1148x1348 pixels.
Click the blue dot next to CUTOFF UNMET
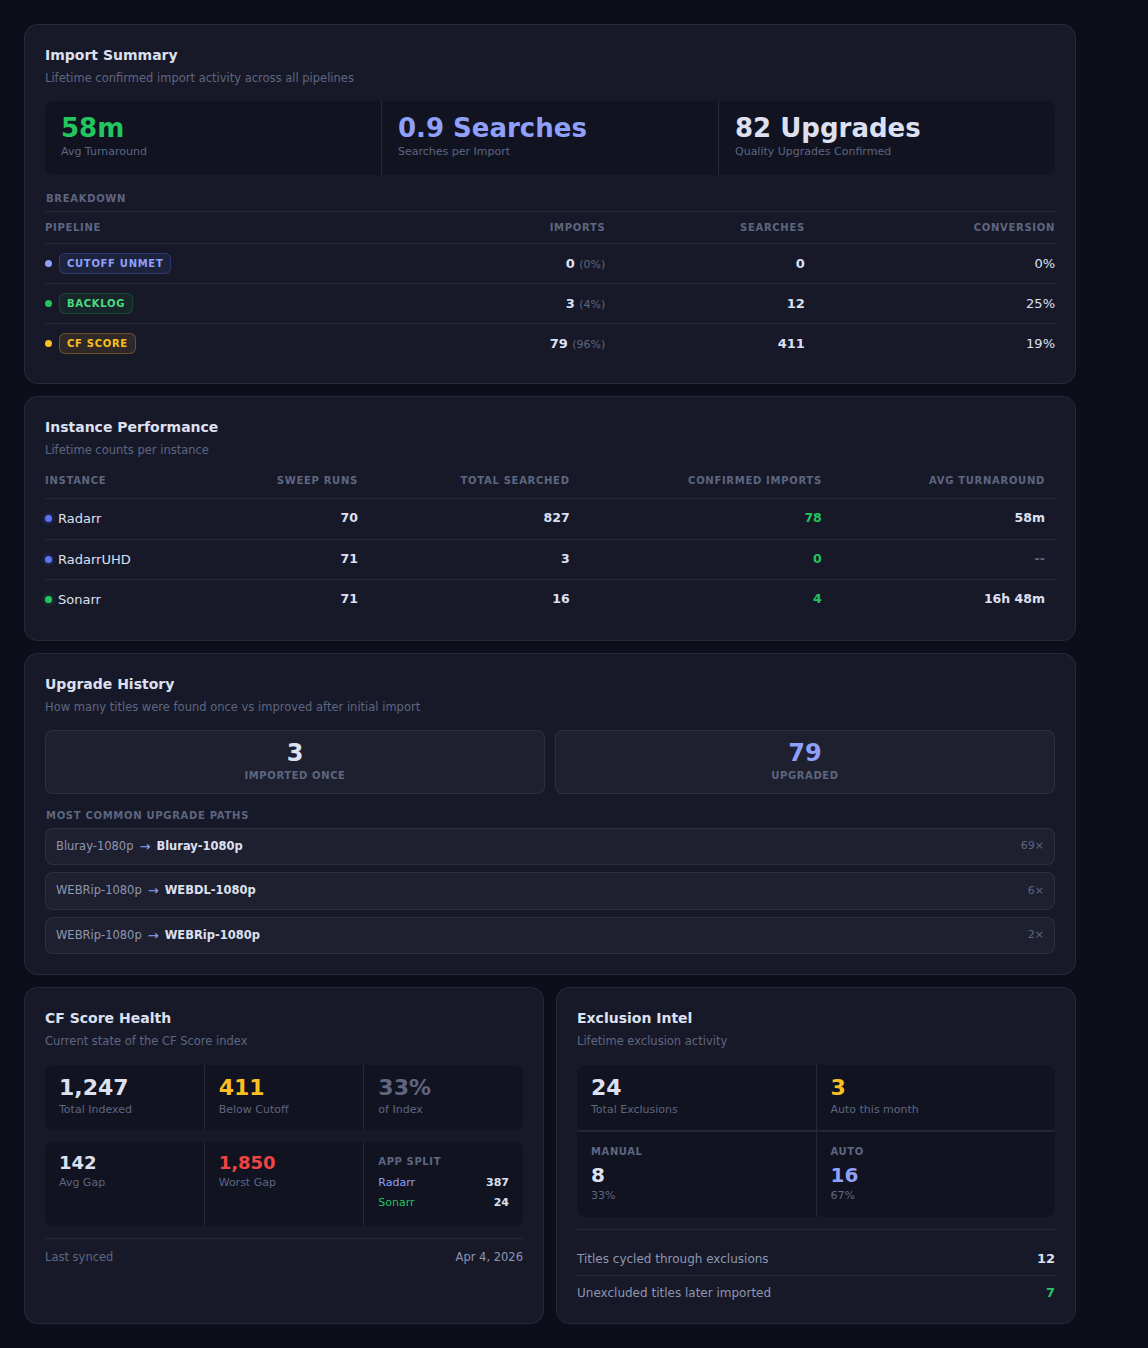coord(49,263)
